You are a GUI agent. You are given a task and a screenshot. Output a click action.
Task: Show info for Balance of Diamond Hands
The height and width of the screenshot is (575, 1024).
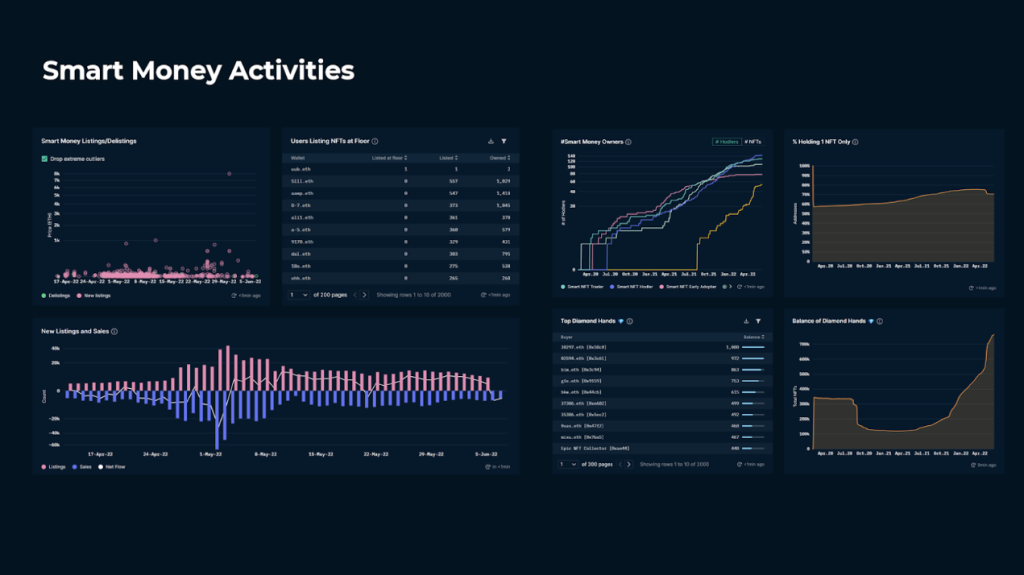(x=880, y=321)
